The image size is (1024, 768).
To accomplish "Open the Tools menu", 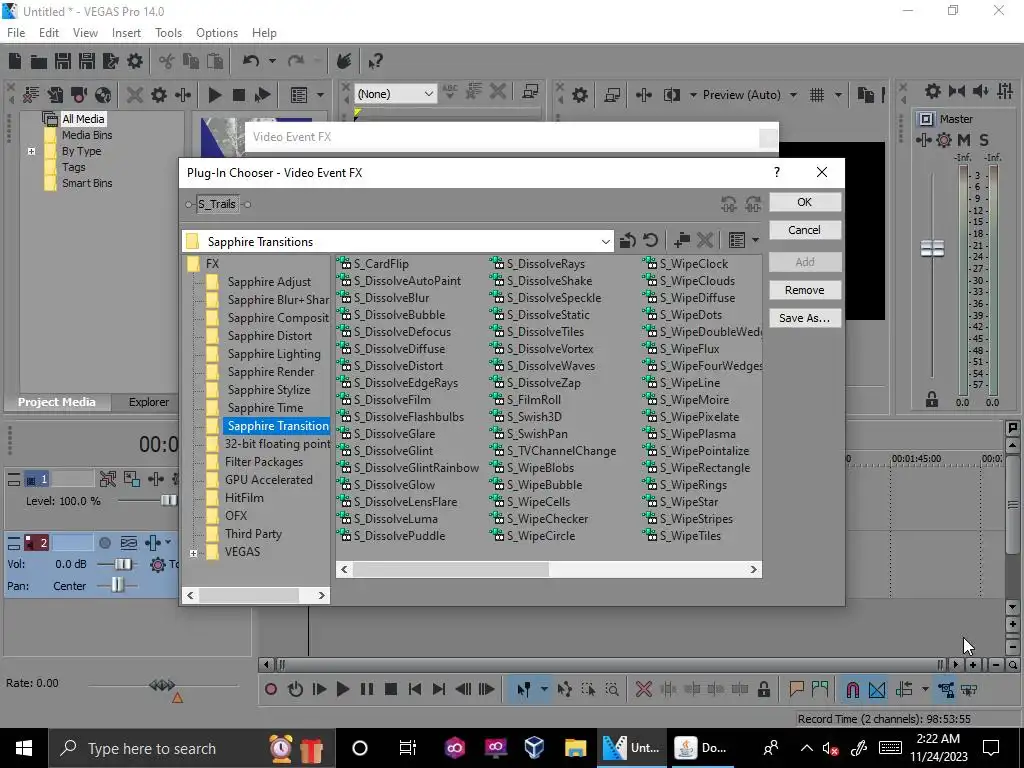I will [x=168, y=33].
